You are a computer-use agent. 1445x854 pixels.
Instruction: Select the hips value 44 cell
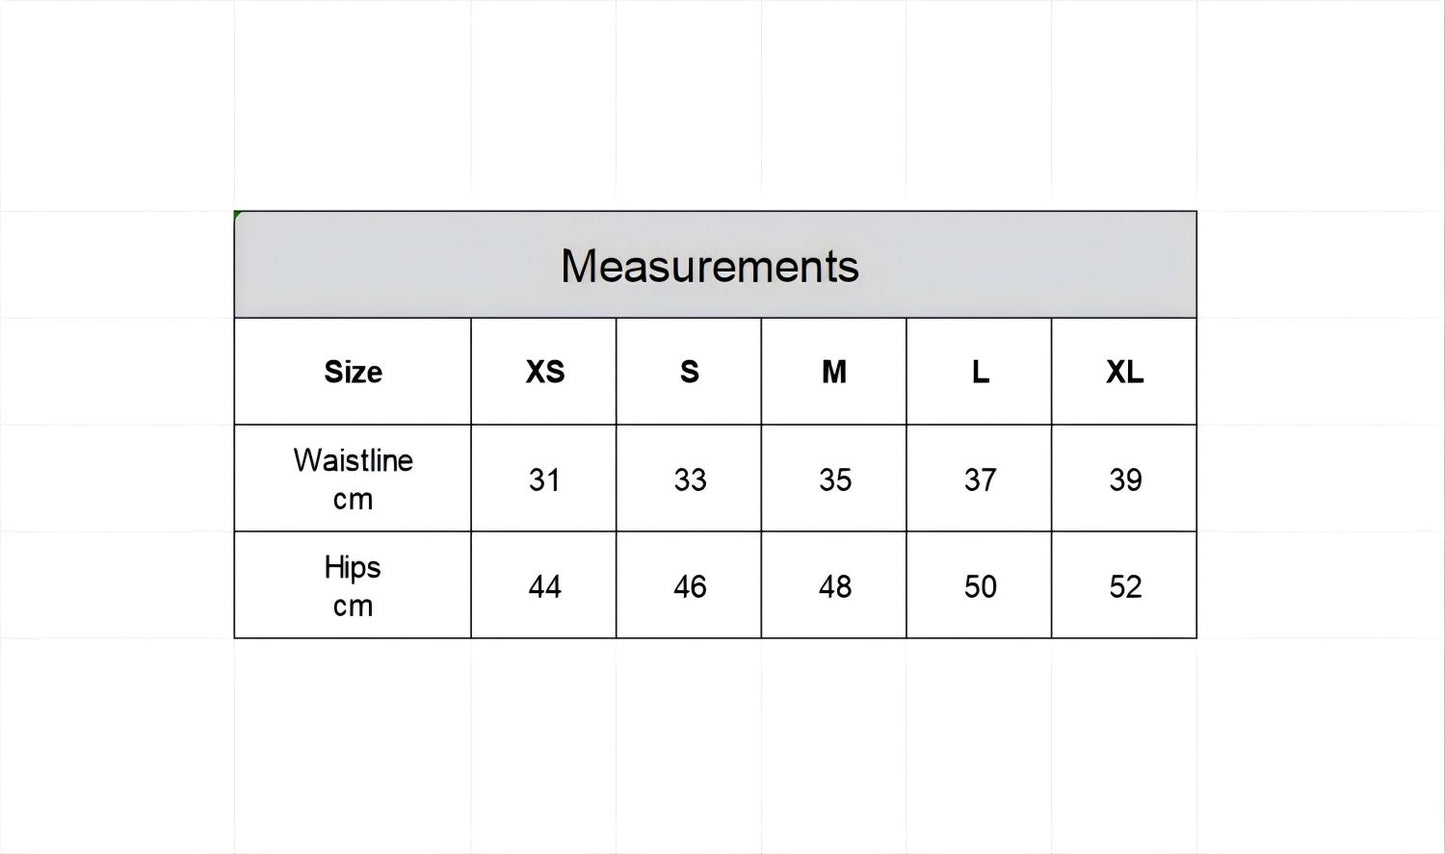click(x=544, y=585)
